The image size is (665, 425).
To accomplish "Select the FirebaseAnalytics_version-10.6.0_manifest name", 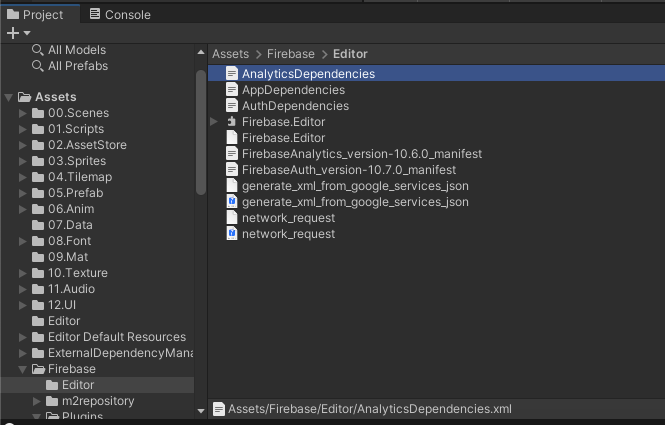I will point(362,154).
